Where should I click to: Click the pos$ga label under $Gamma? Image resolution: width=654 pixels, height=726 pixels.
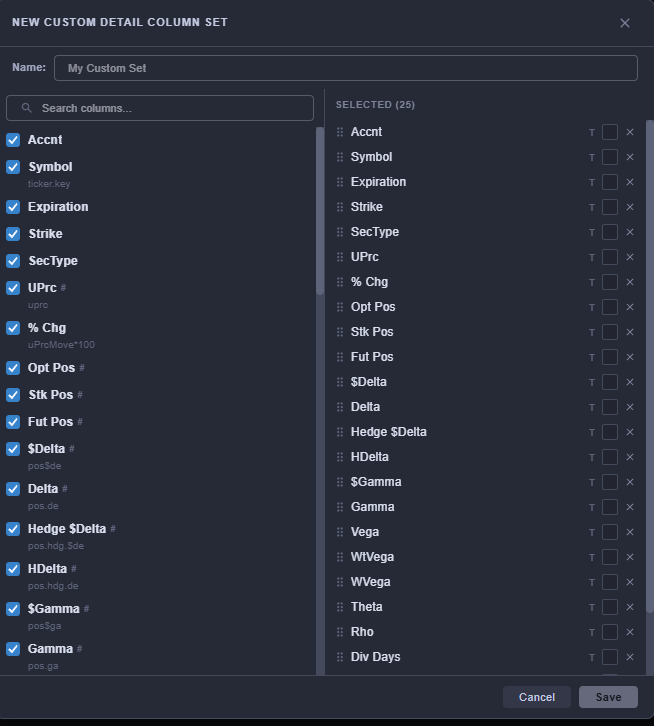(x=44, y=626)
